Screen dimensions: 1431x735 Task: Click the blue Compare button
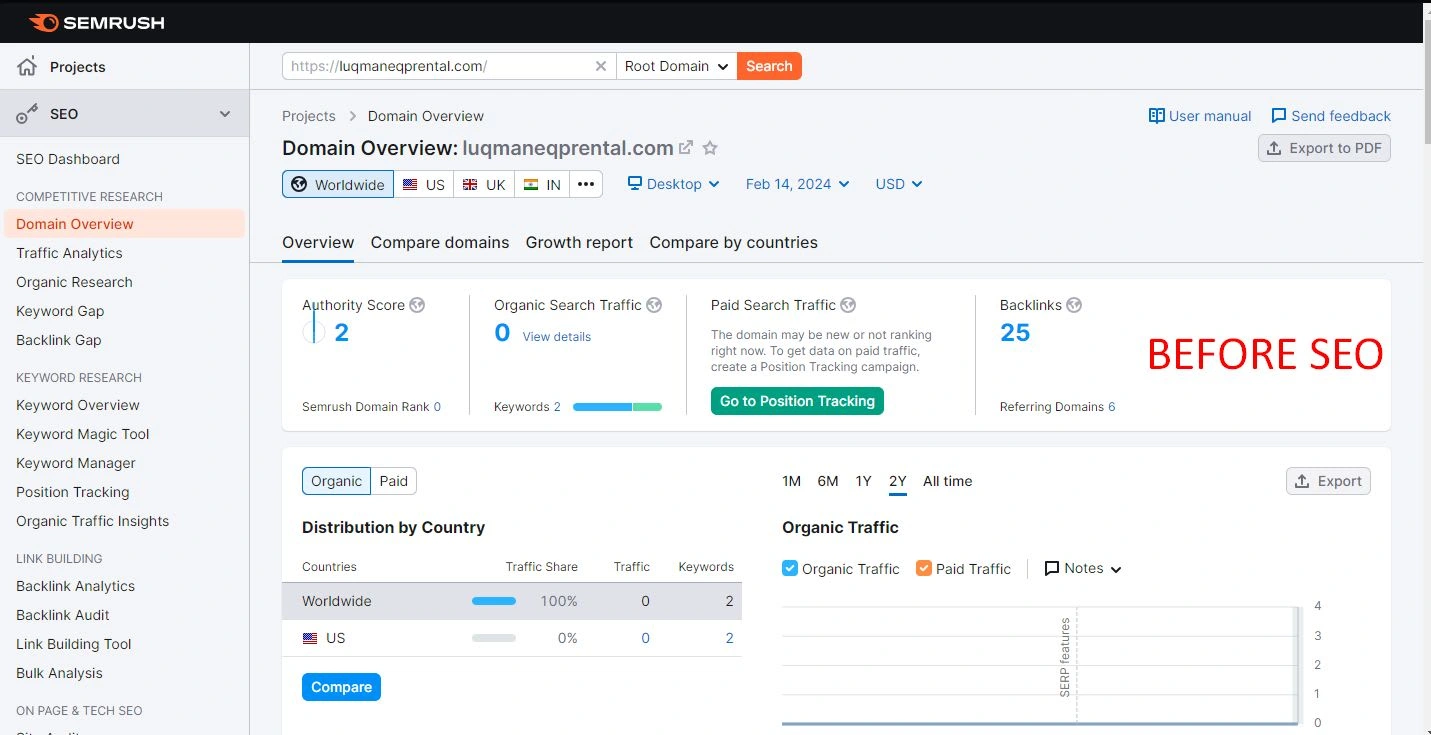pos(341,687)
